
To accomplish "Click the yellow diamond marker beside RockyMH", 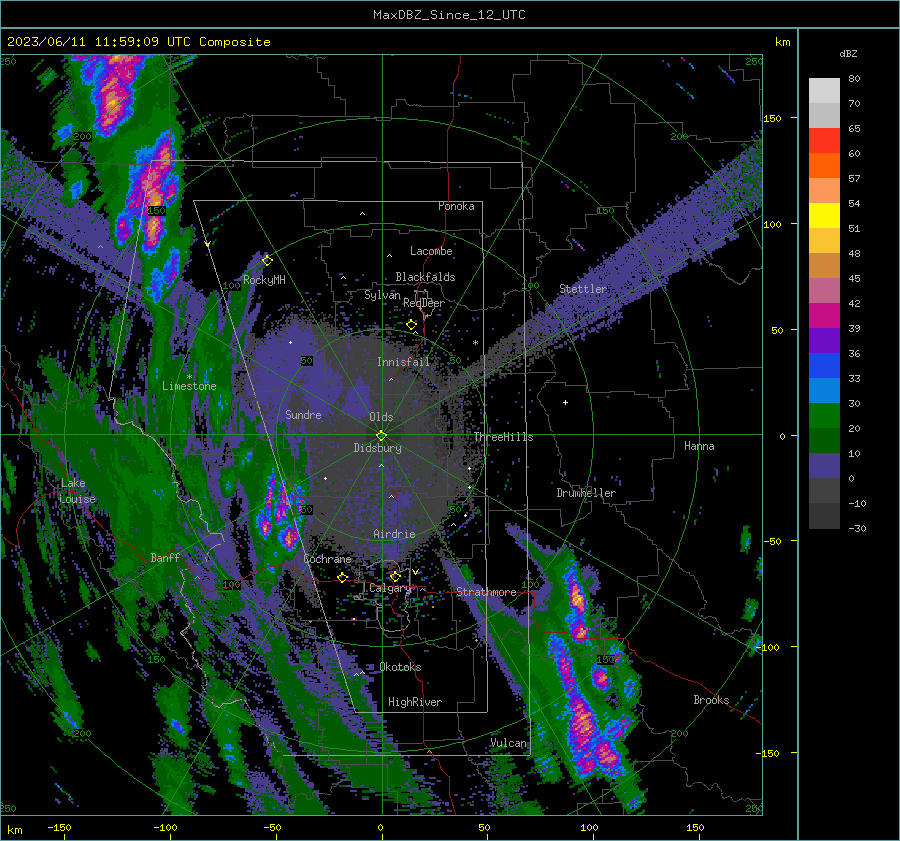I will pyautogui.click(x=267, y=261).
